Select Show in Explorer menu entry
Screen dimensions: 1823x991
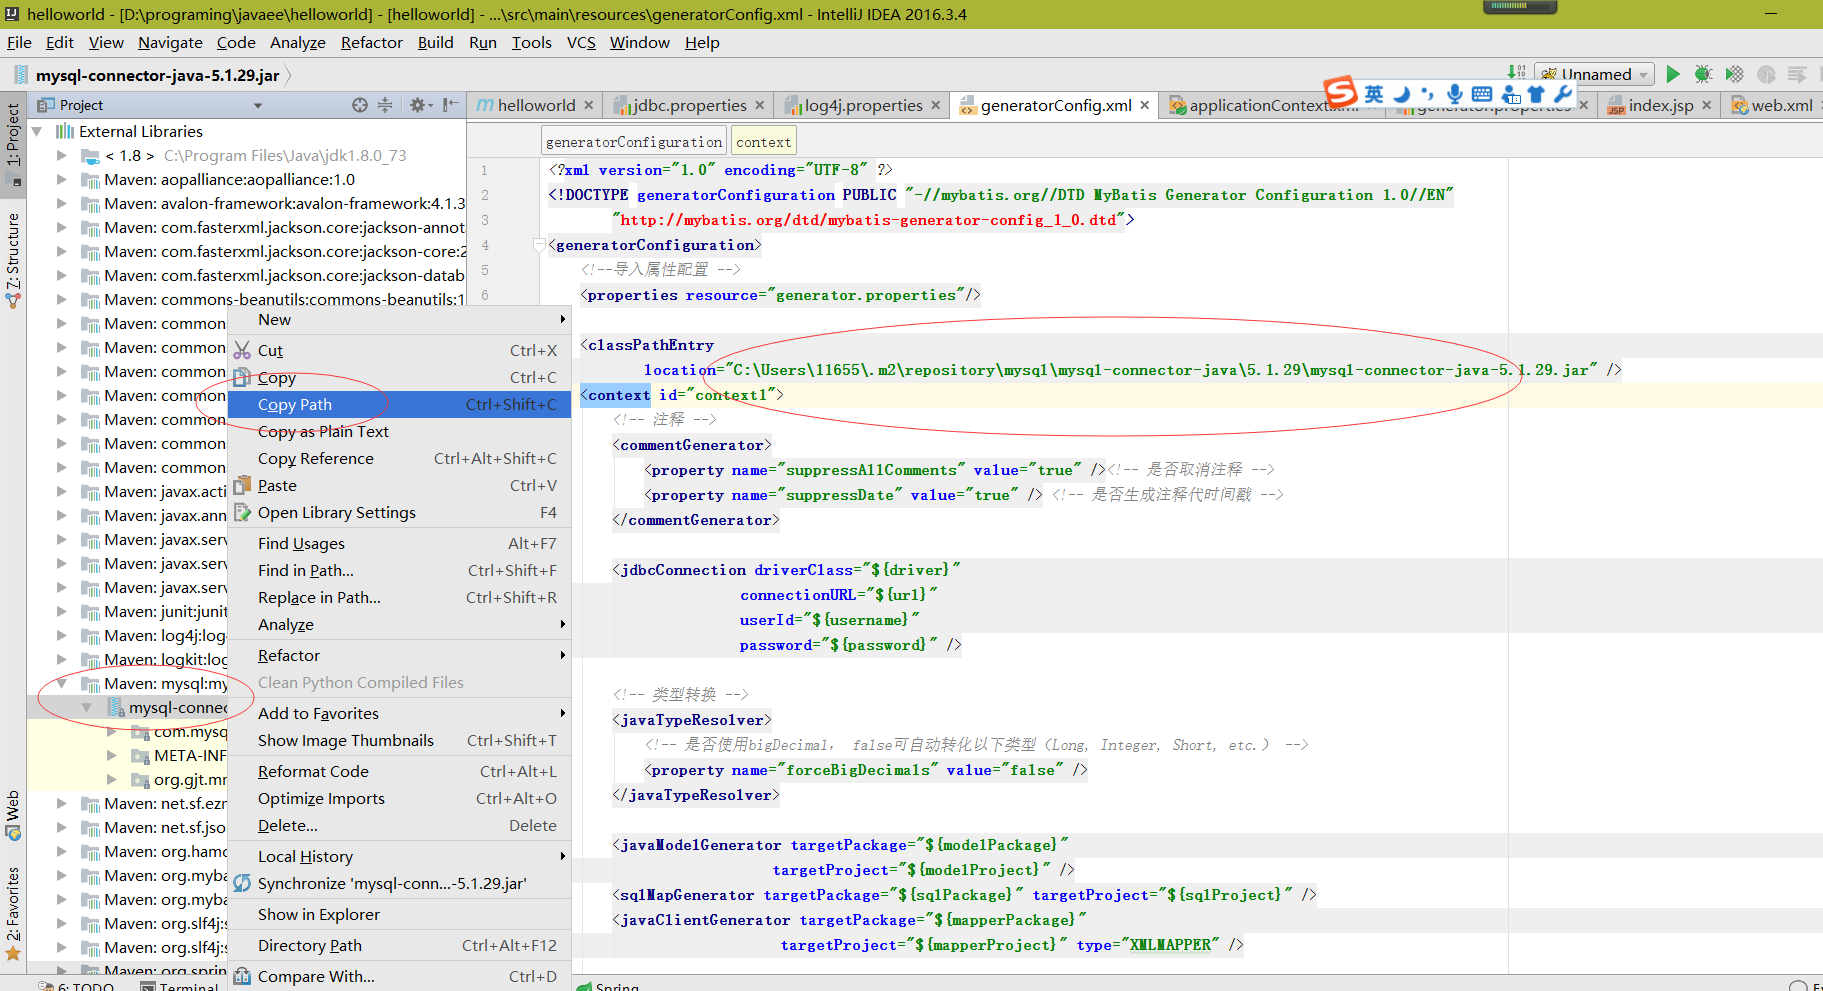400,914
